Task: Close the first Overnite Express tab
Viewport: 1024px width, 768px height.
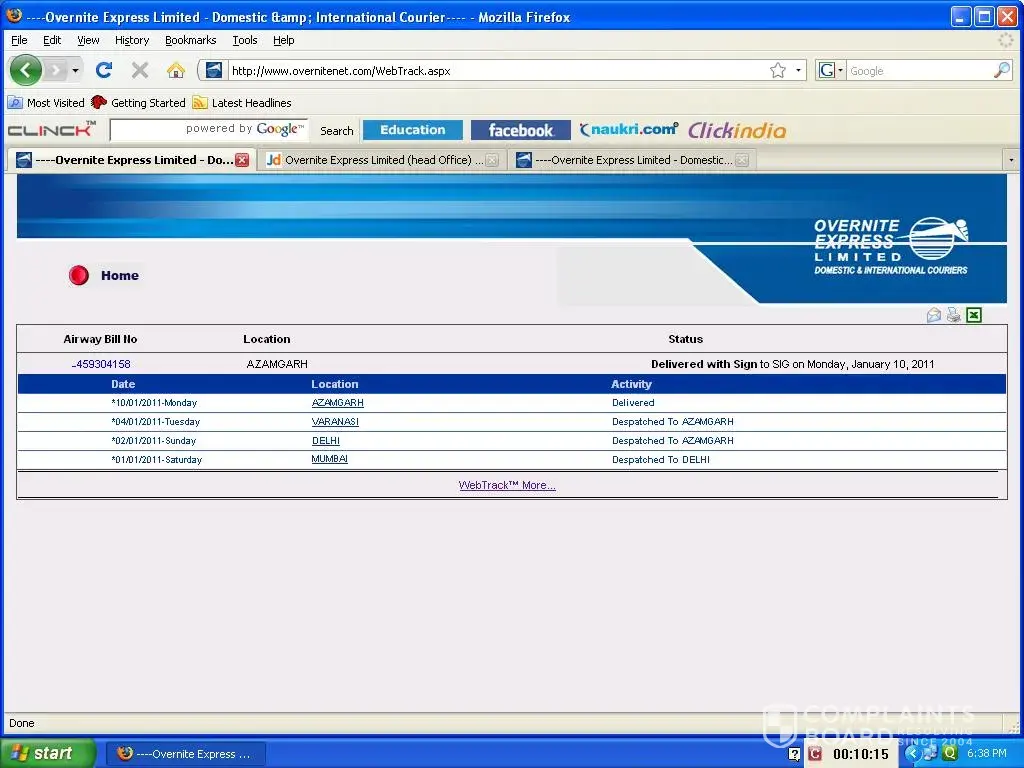Action: point(242,160)
